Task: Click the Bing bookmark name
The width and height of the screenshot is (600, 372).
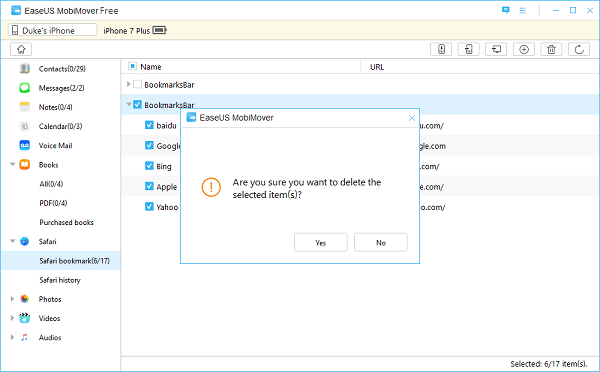Action: 164,166
